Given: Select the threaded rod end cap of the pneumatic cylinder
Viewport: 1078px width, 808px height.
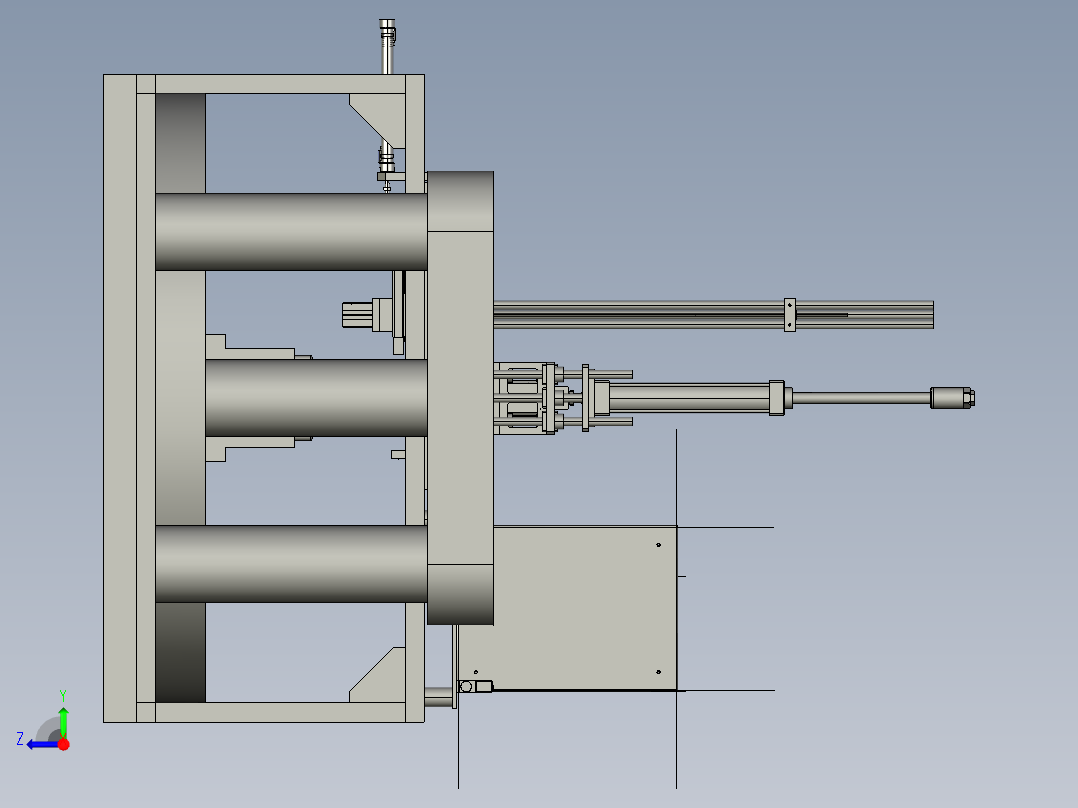Looking at the screenshot, I should 952,397.
